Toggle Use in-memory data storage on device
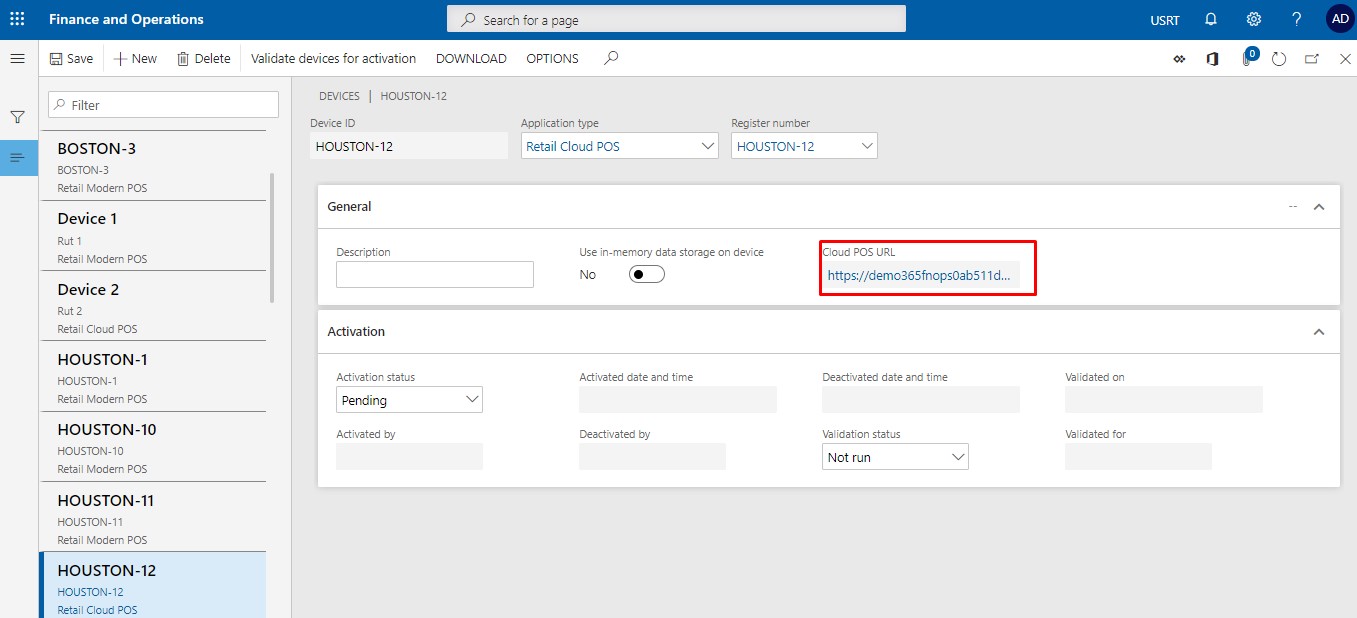The height and width of the screenshot is (618, 1357). point(646,275)
